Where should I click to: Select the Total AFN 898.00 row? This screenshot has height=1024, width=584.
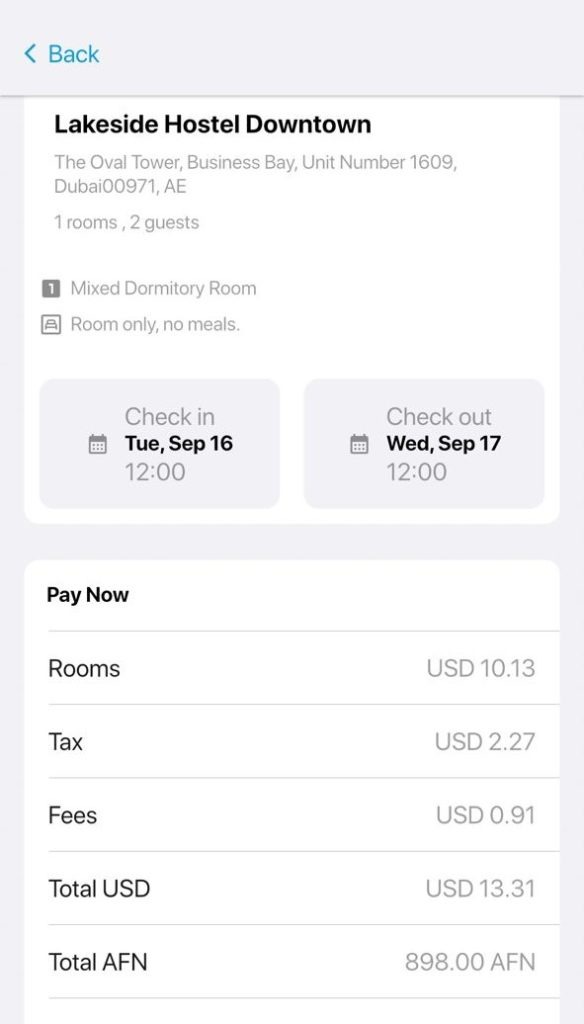tap(303, 961)
